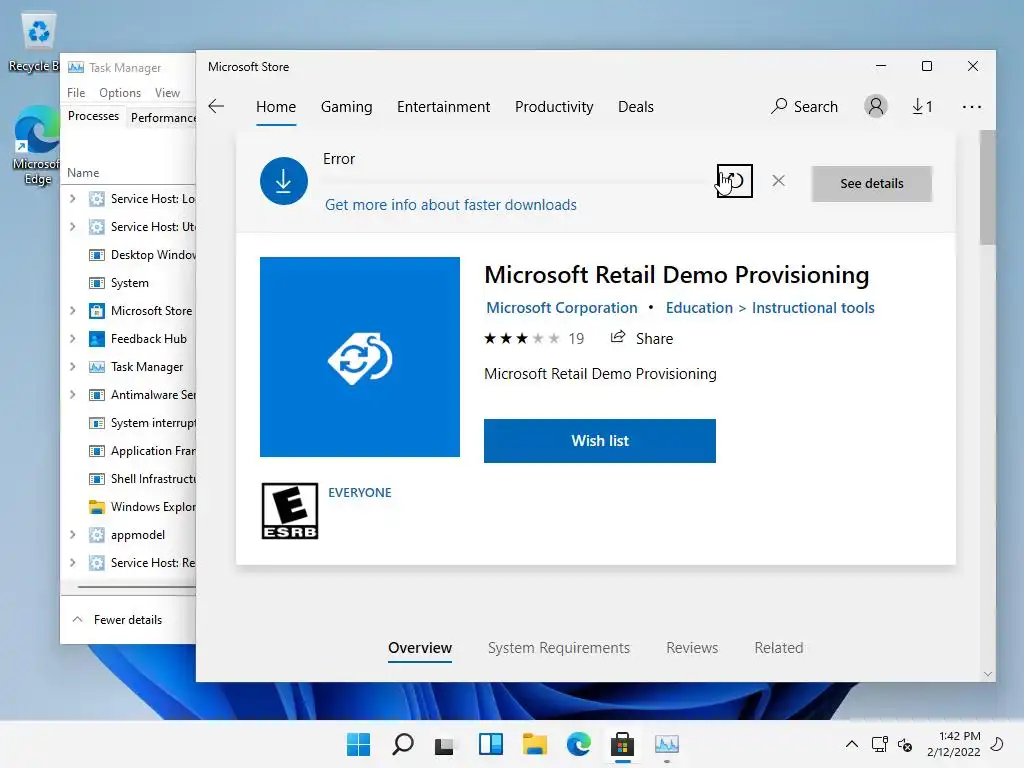Click the network tray icon
The image size is (1024, 768).
(880, 744)
